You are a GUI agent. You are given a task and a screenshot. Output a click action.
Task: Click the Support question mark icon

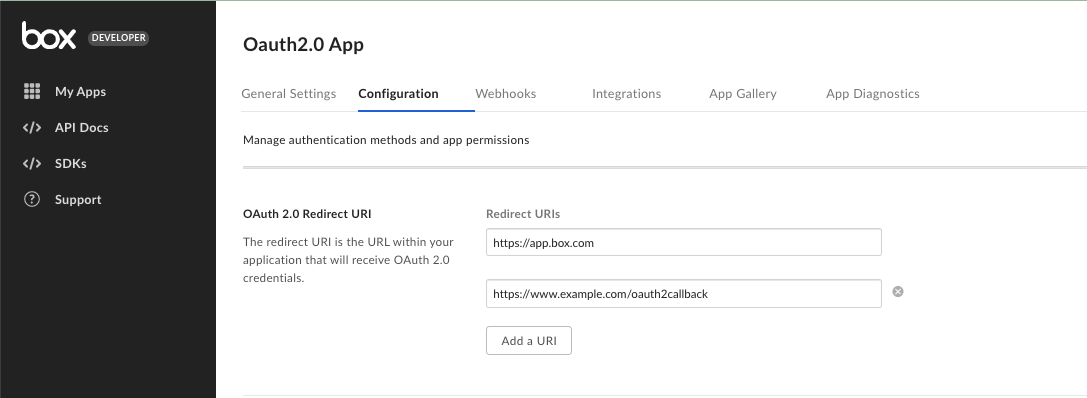point(32,200)
